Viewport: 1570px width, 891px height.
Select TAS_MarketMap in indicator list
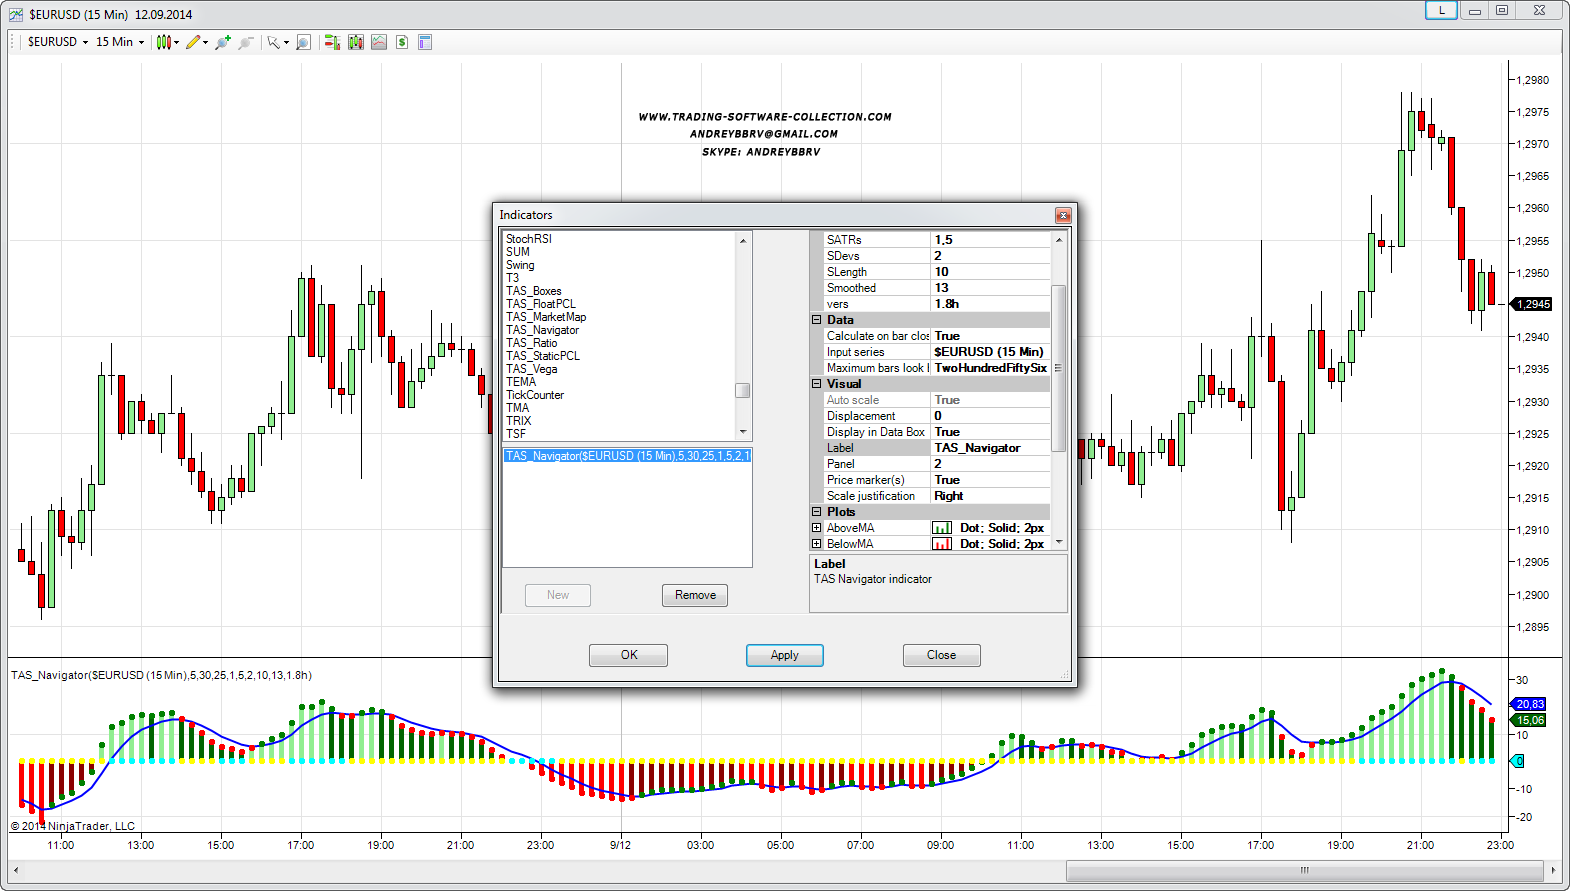coord(546,317)
